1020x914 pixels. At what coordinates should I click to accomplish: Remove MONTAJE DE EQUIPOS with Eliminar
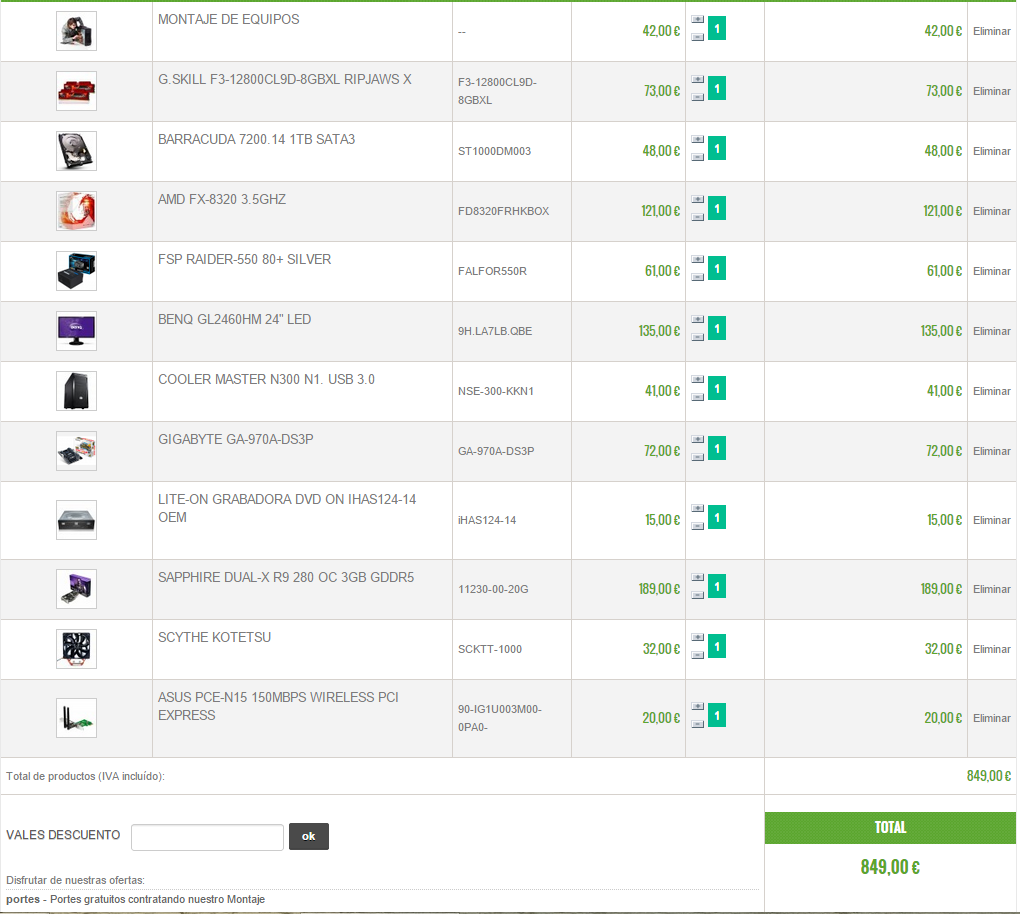(x=991, y=31)
